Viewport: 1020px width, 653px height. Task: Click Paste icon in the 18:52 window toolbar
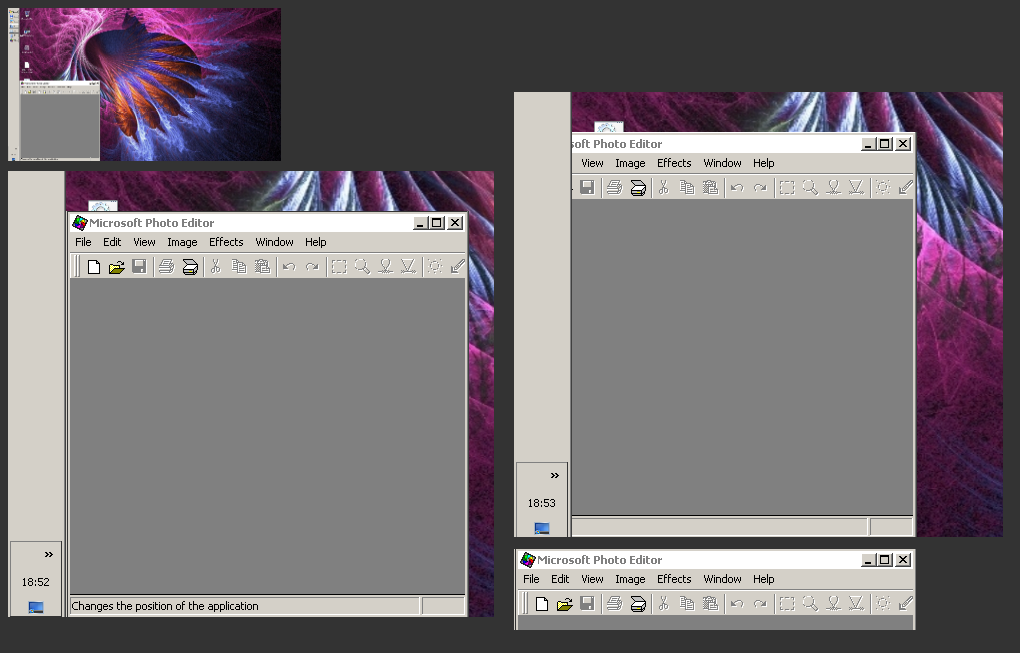[262, 267]
